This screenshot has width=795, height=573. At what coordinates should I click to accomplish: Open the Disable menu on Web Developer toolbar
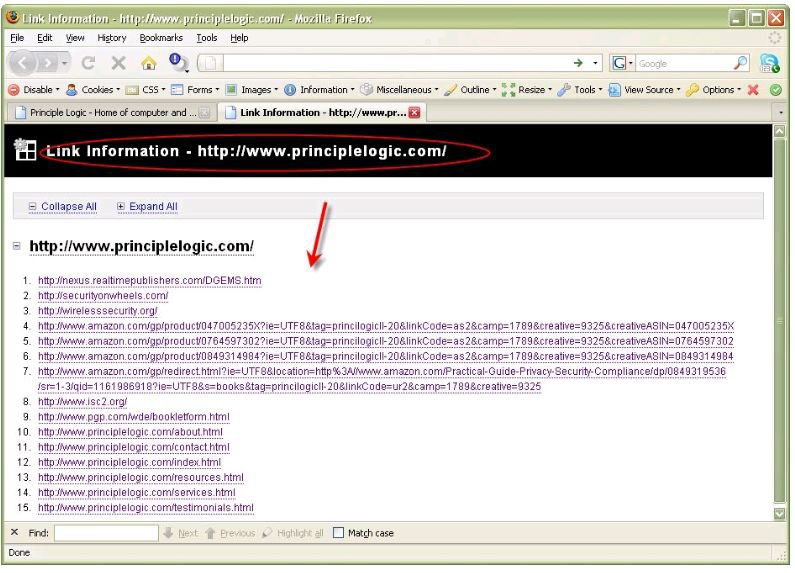[34, 90]
